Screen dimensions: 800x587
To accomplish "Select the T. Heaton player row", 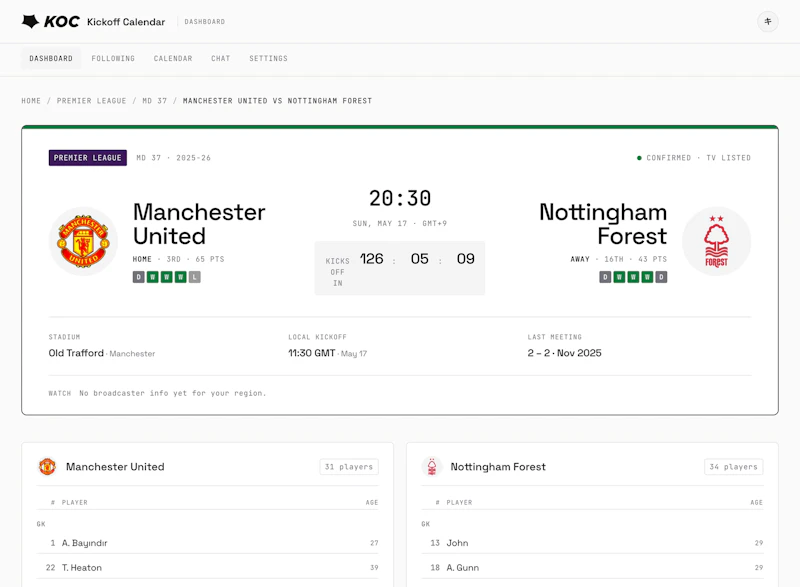I will pyautogui.click(x=208, y=568).
